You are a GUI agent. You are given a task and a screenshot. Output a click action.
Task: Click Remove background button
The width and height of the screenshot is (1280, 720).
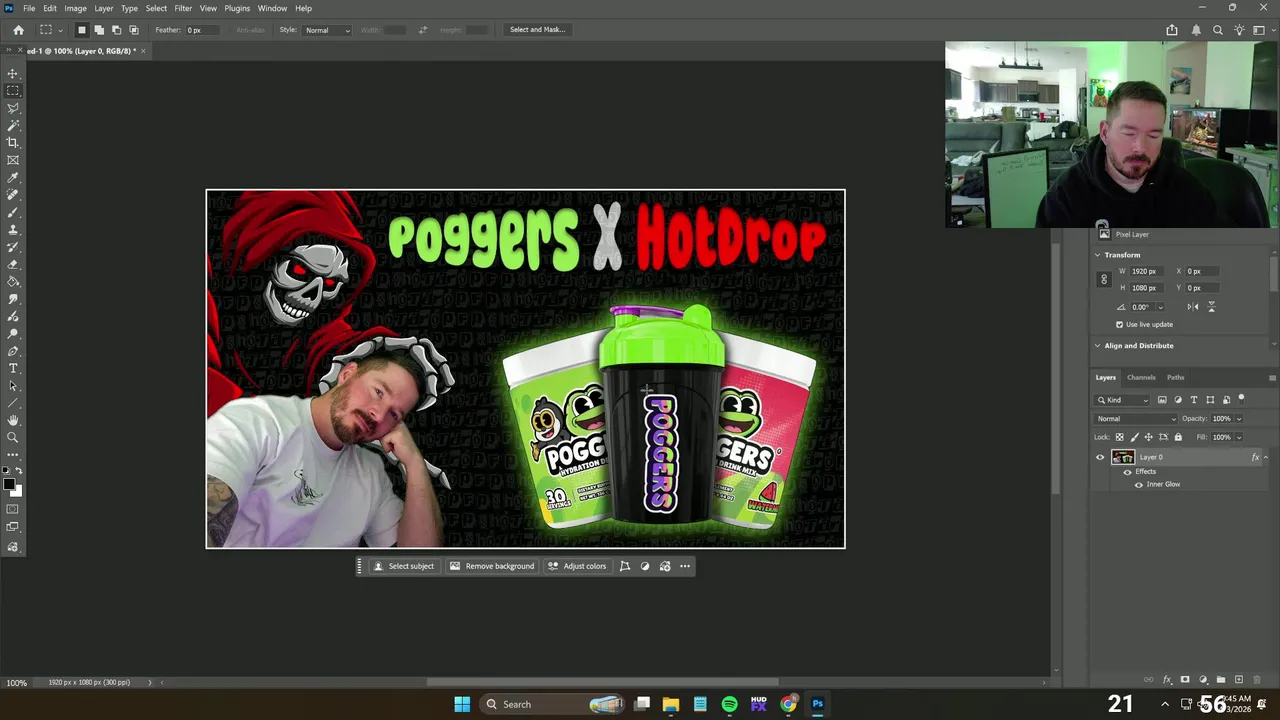coord(492,566)
